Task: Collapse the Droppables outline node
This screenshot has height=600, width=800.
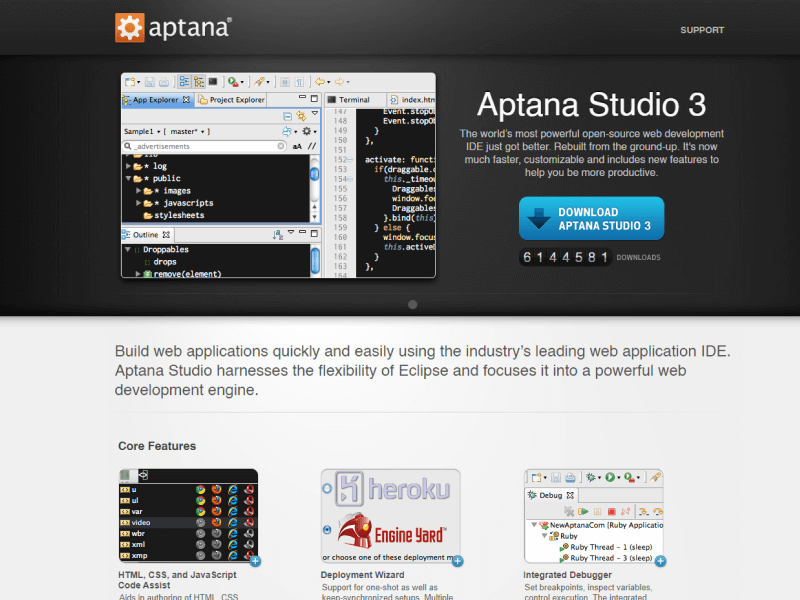Action: tap(128, 249)
